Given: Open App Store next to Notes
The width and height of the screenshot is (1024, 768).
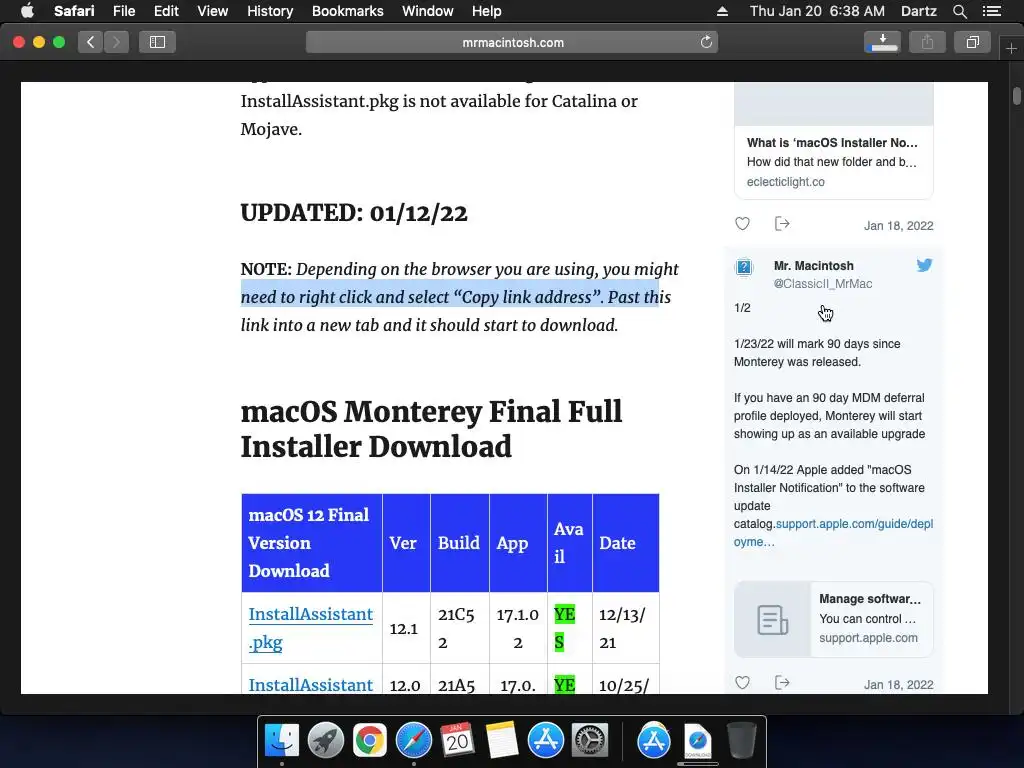Looking at the screenshot, I should [546, 740].
